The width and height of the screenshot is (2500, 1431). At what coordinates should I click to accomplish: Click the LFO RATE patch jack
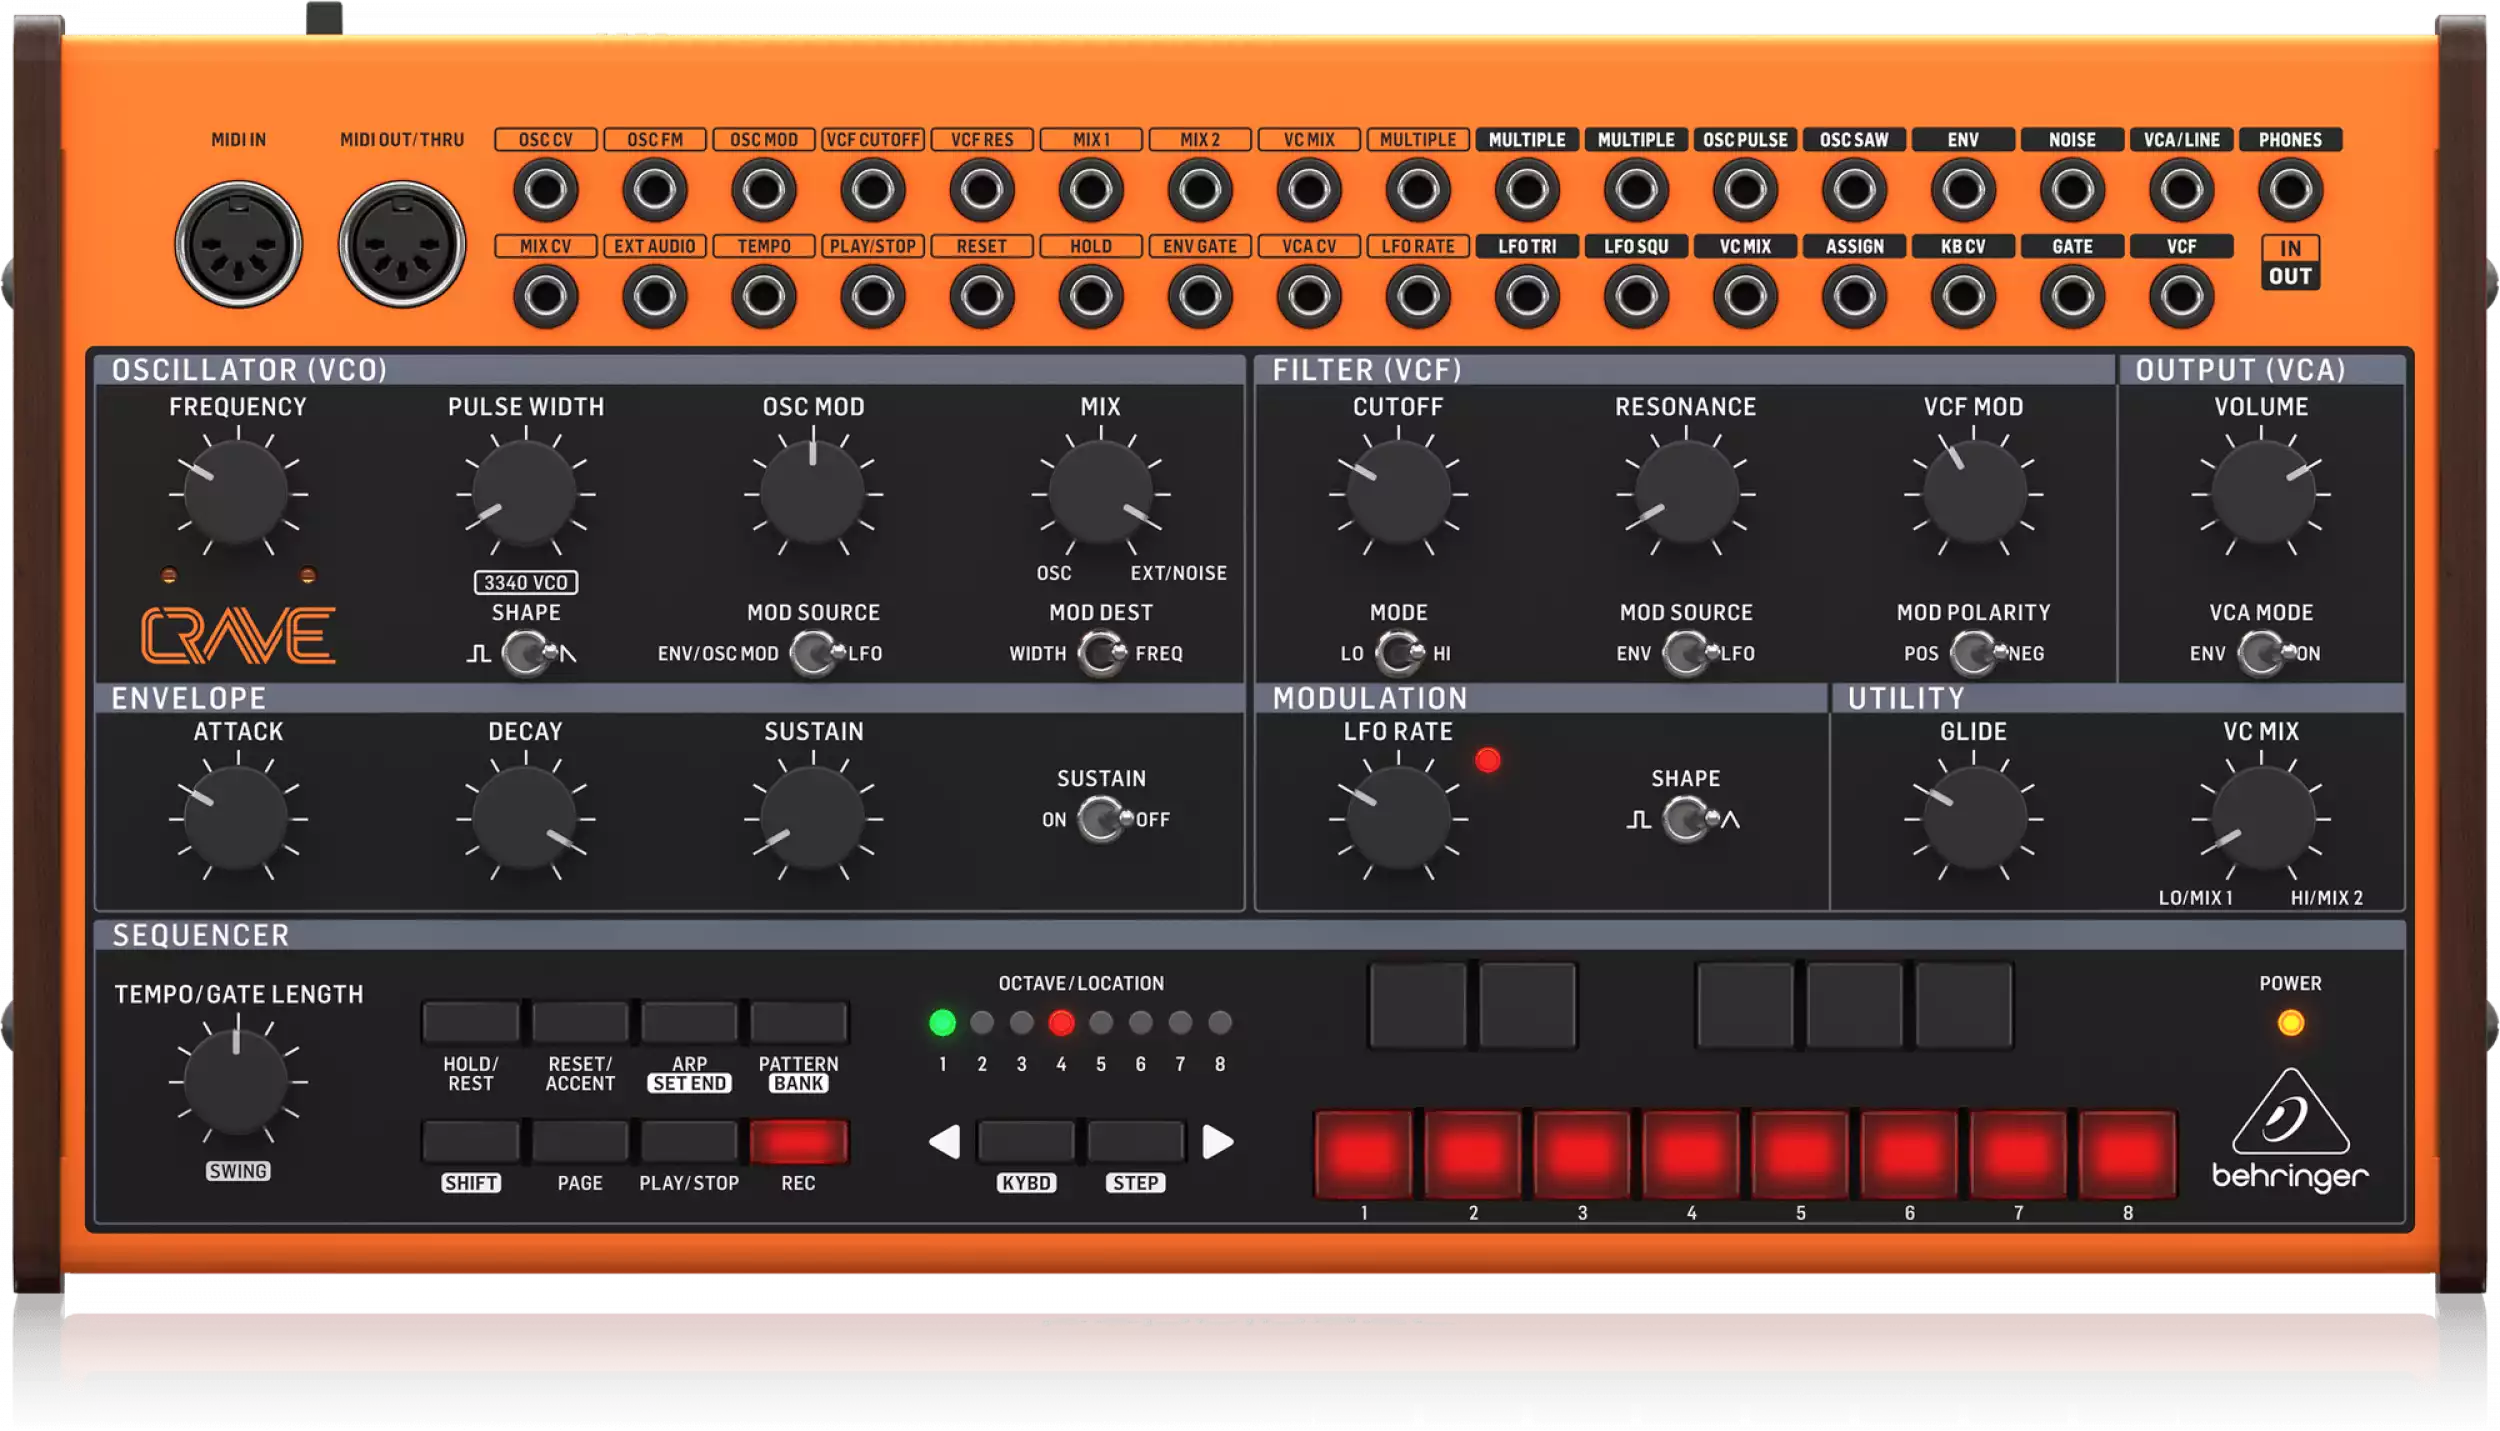[x=1417, y=296]
